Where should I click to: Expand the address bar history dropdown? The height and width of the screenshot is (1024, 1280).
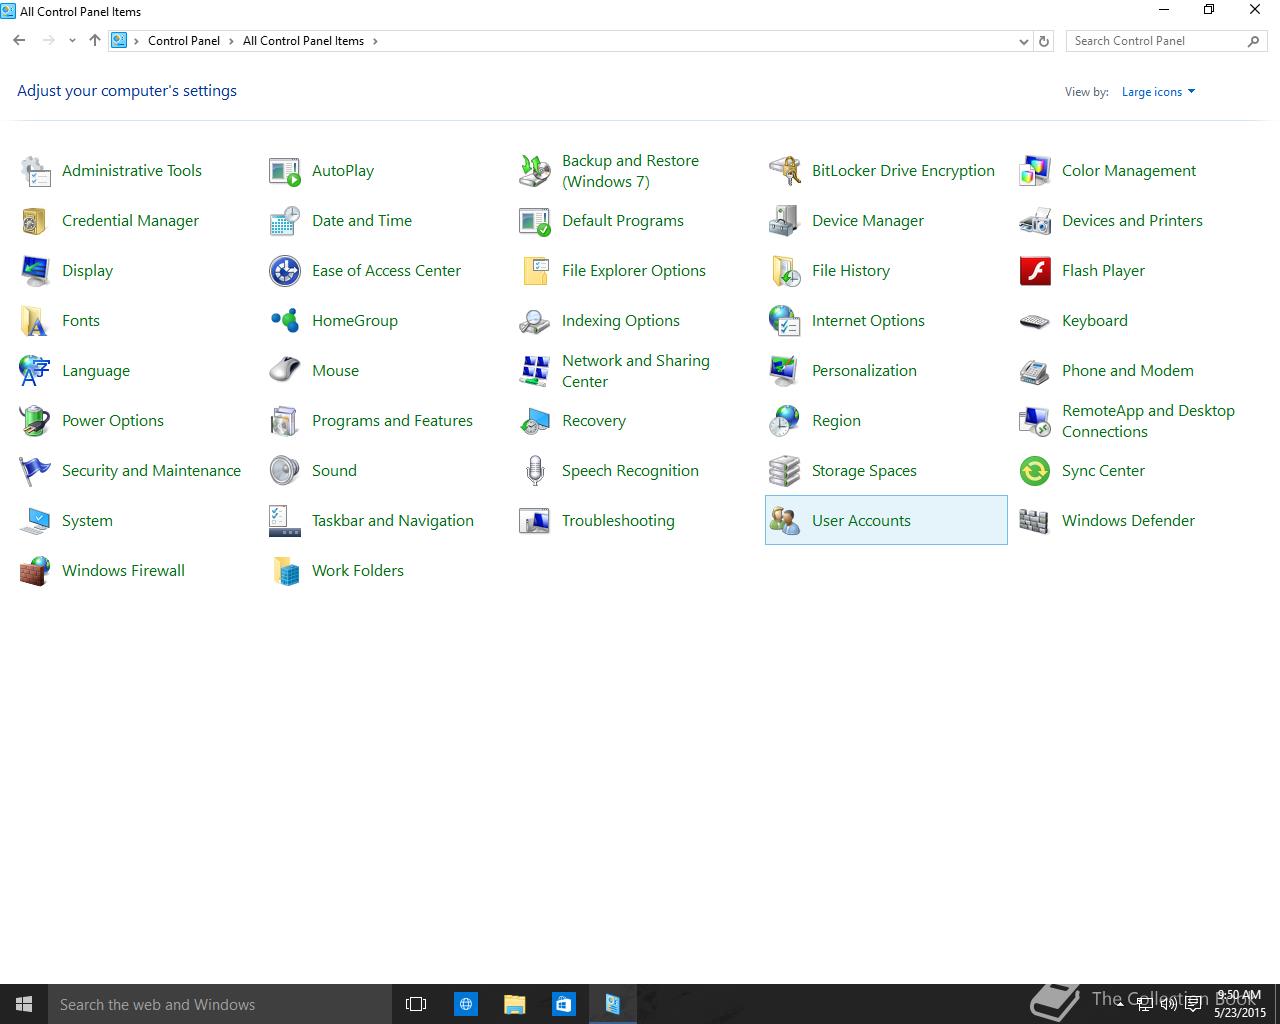tap(1023, 41)
